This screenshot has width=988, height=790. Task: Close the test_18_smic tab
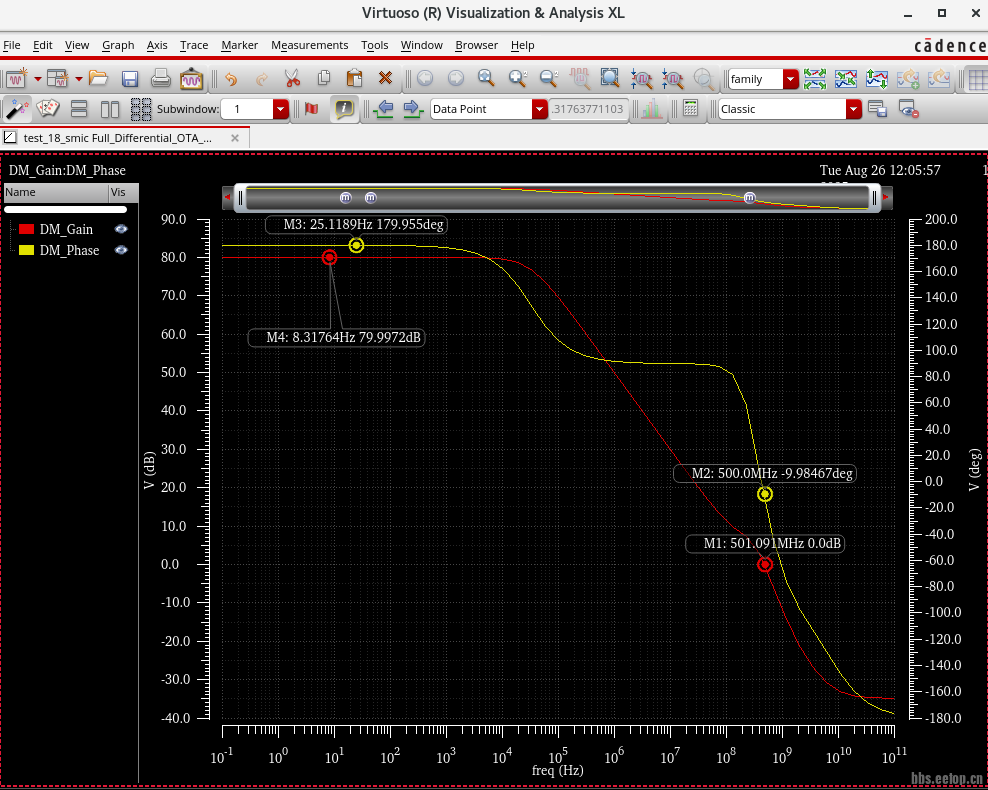(x=235, y=138)
